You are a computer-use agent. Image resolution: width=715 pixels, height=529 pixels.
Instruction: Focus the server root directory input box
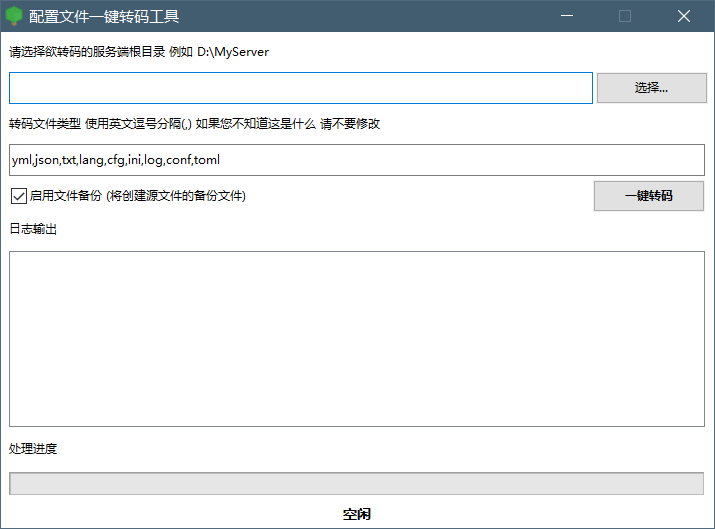(x=300, y=88)
